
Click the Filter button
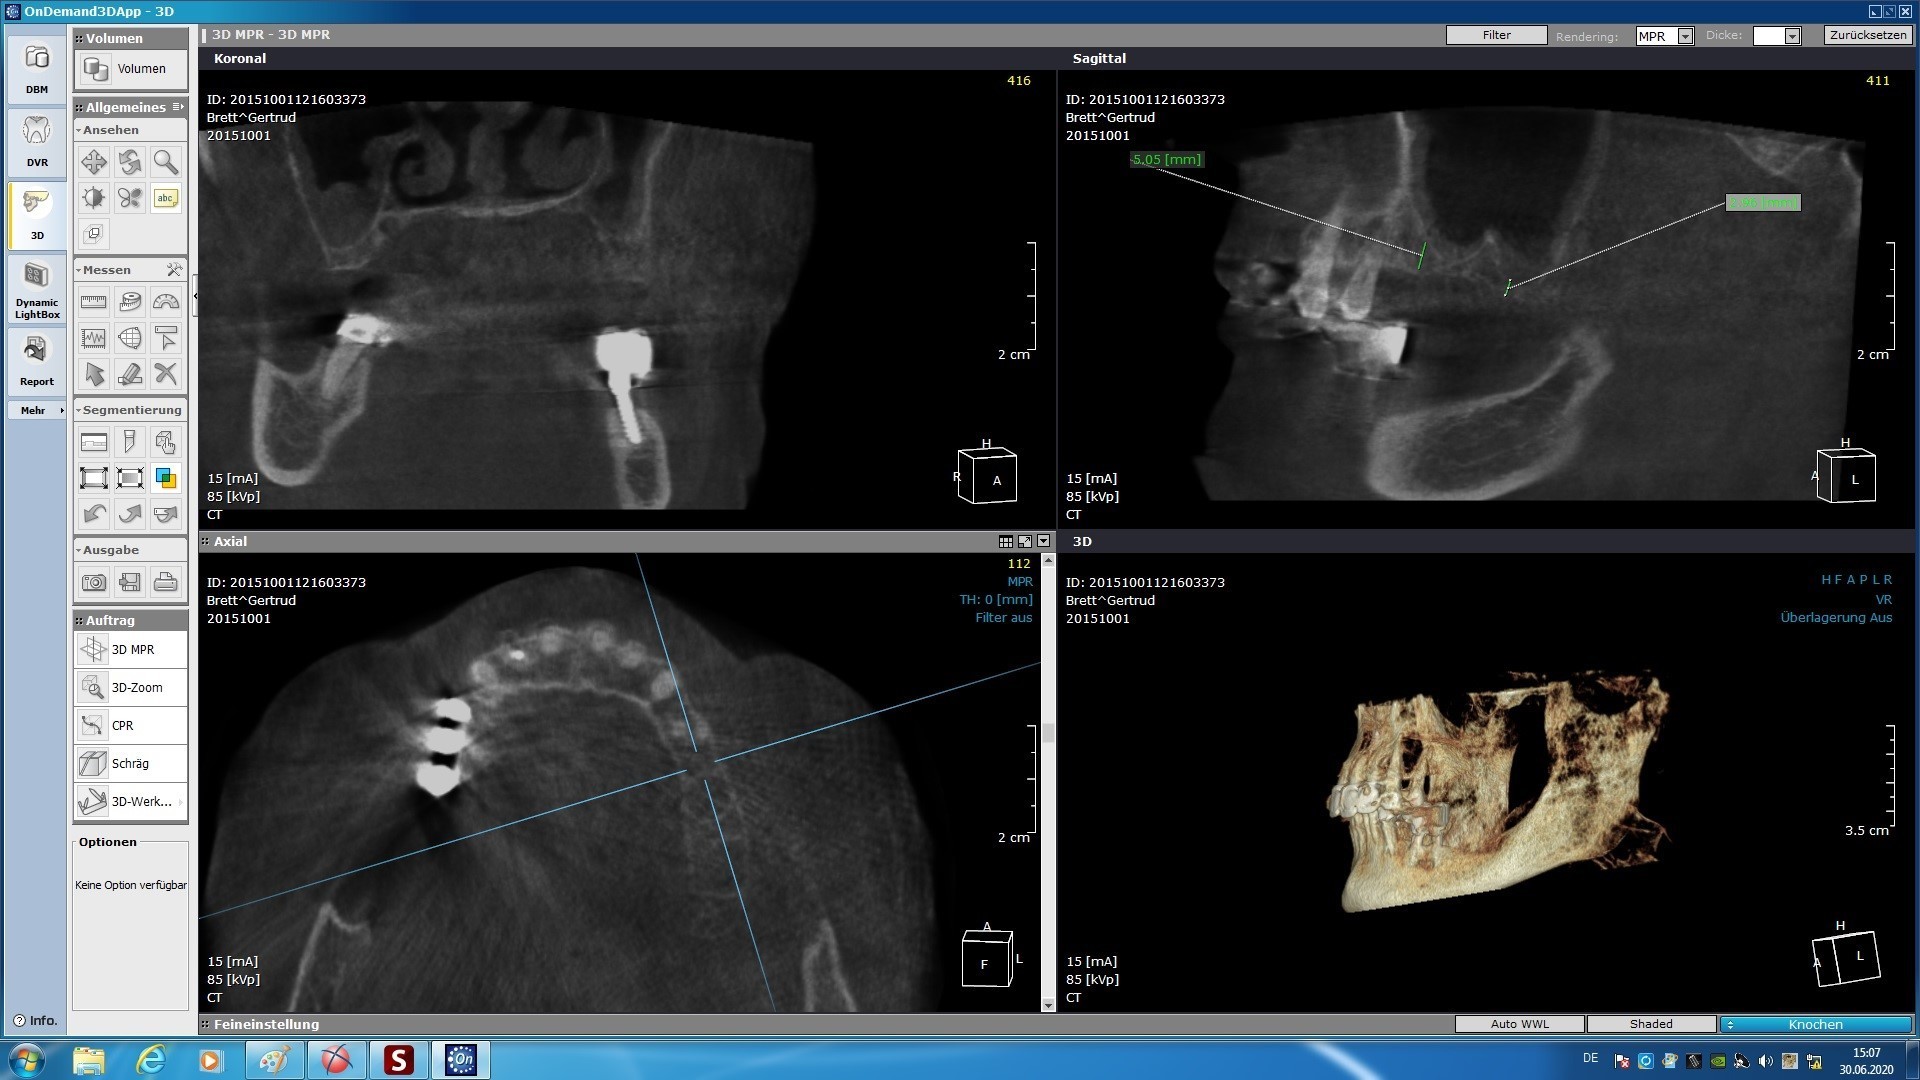[1496, 35]
